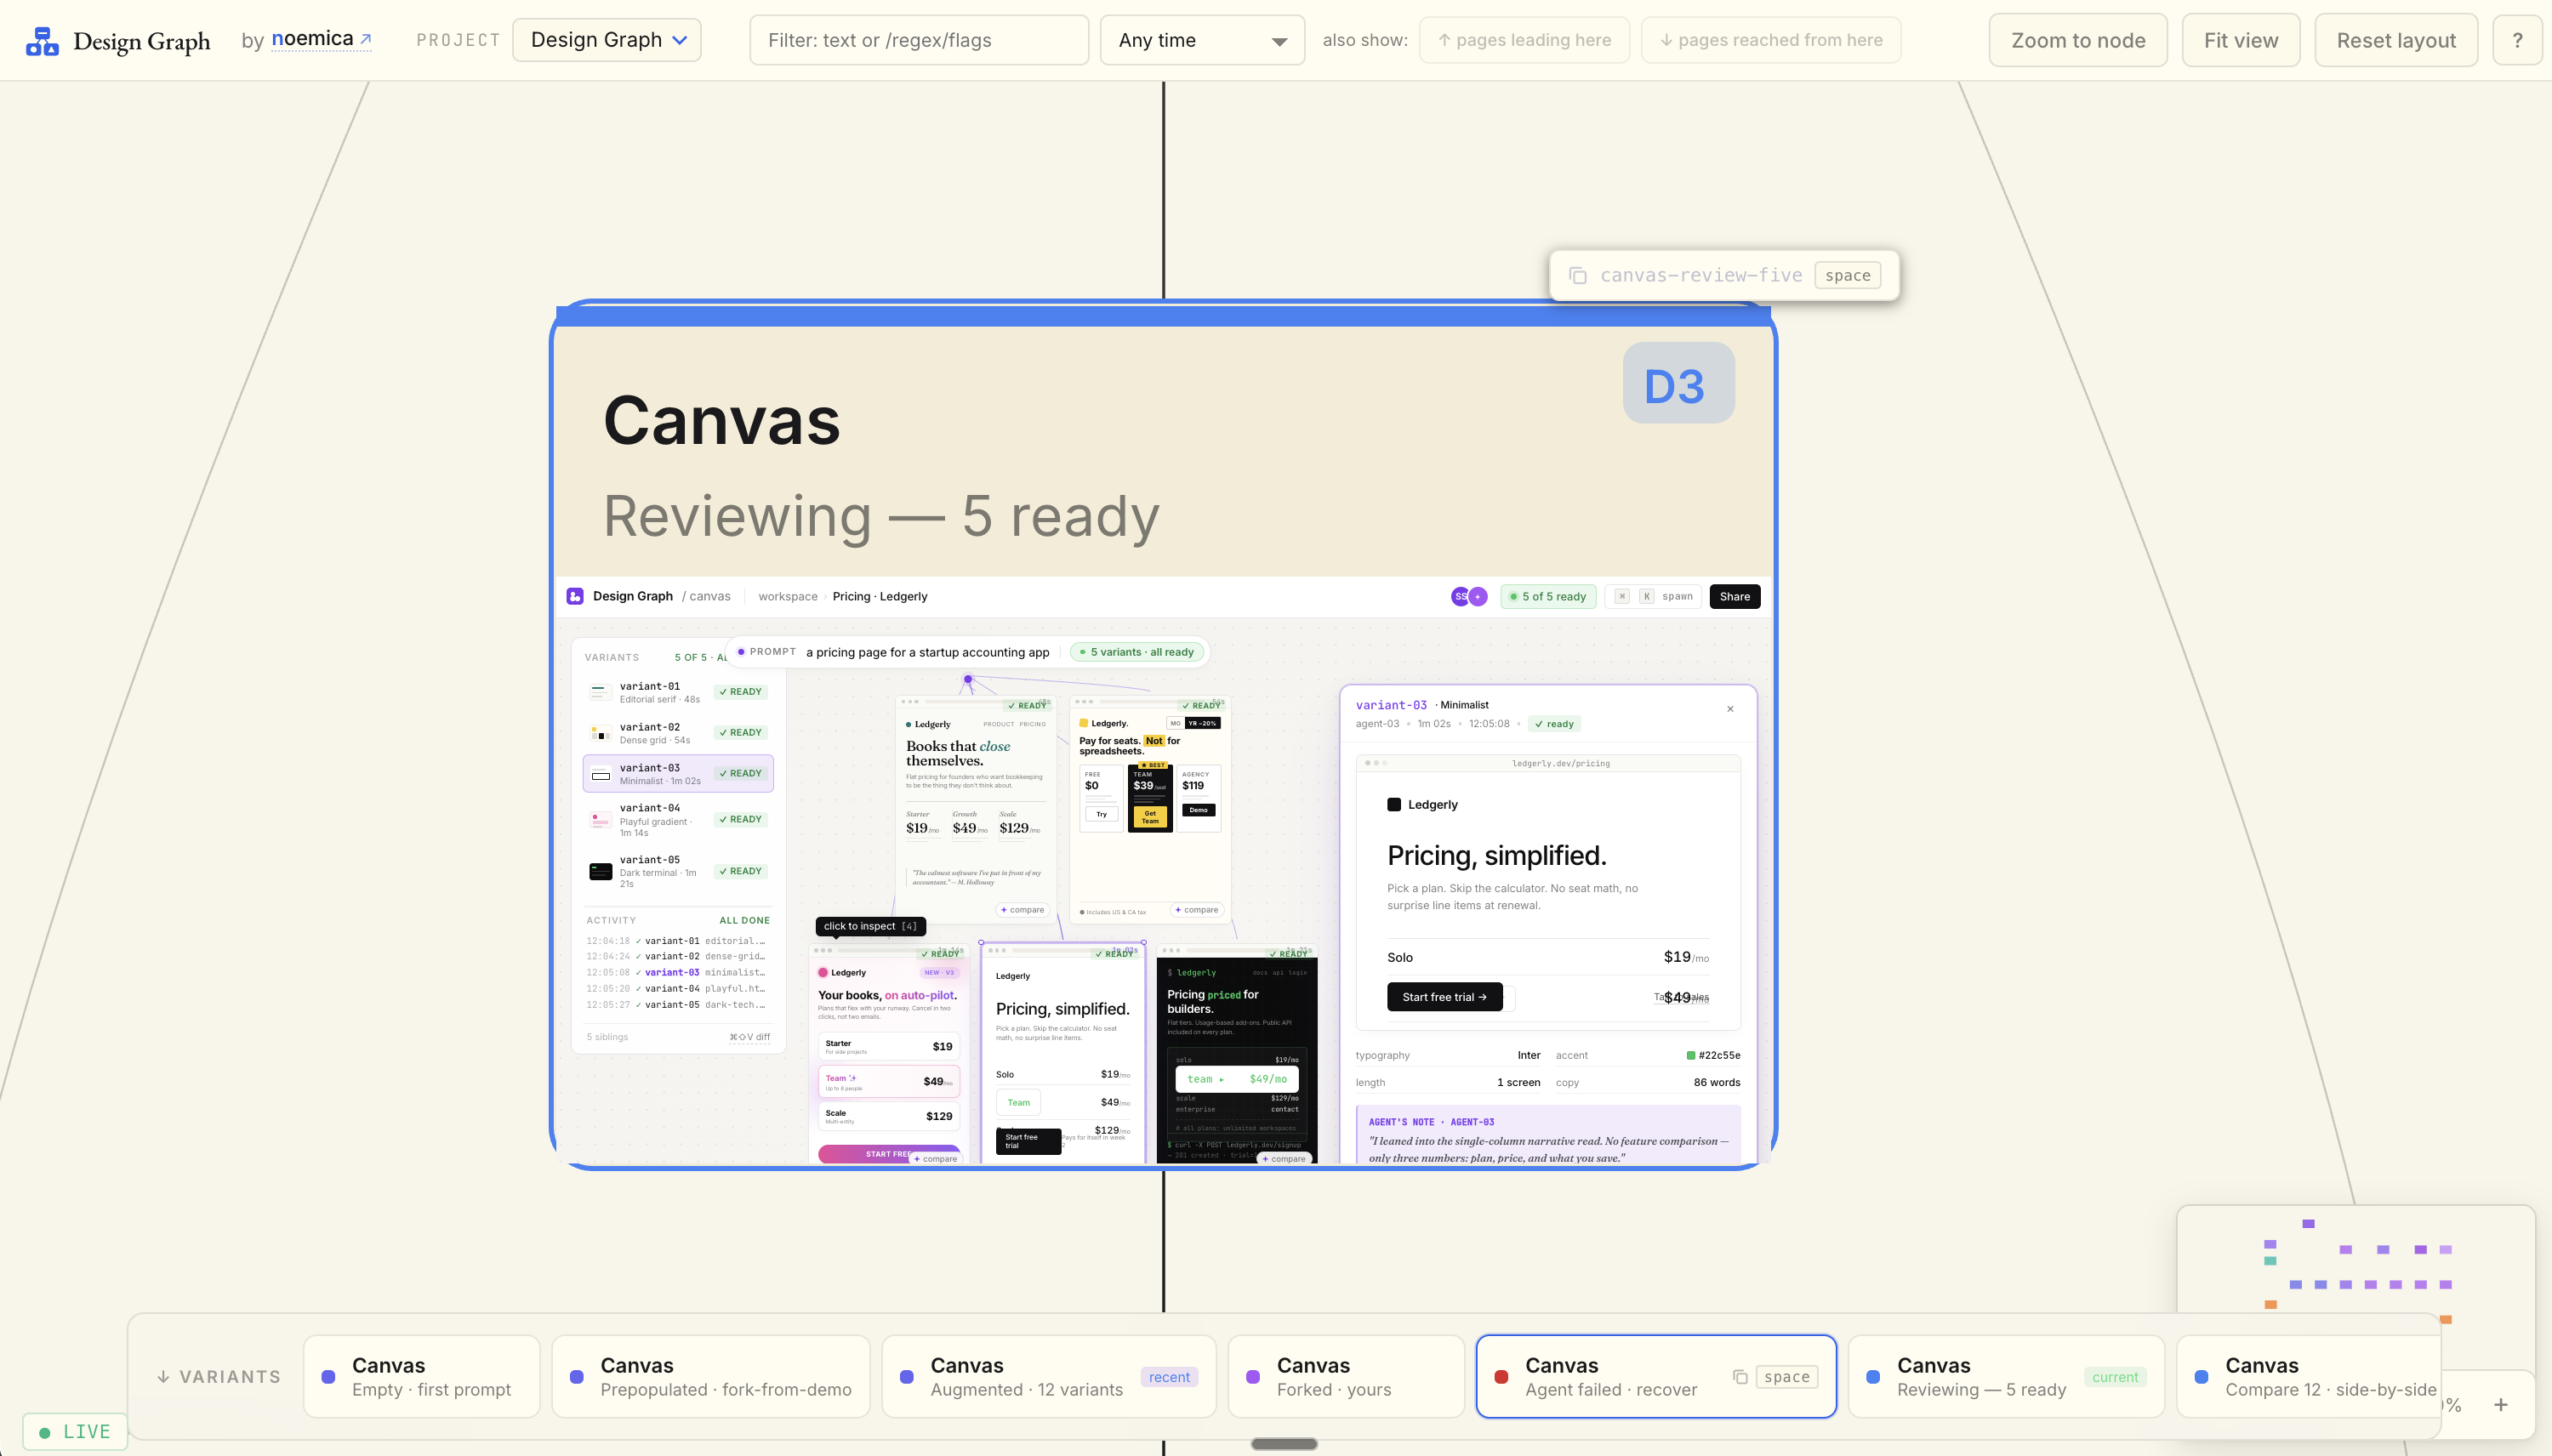The image size is (2552, 1456).
Task: Add a collaborator with the plus avatar icon
Action: pos(1478,595)
